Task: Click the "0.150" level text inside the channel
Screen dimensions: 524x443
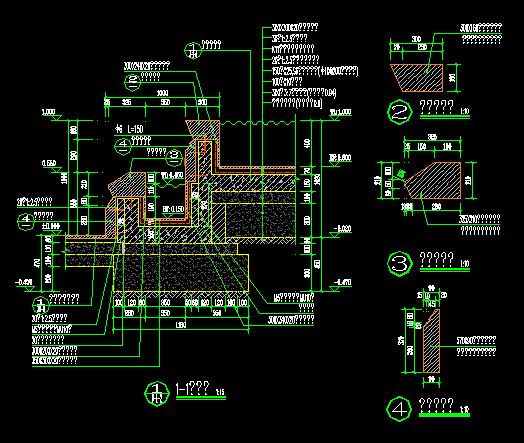Action: coord(173,209)
